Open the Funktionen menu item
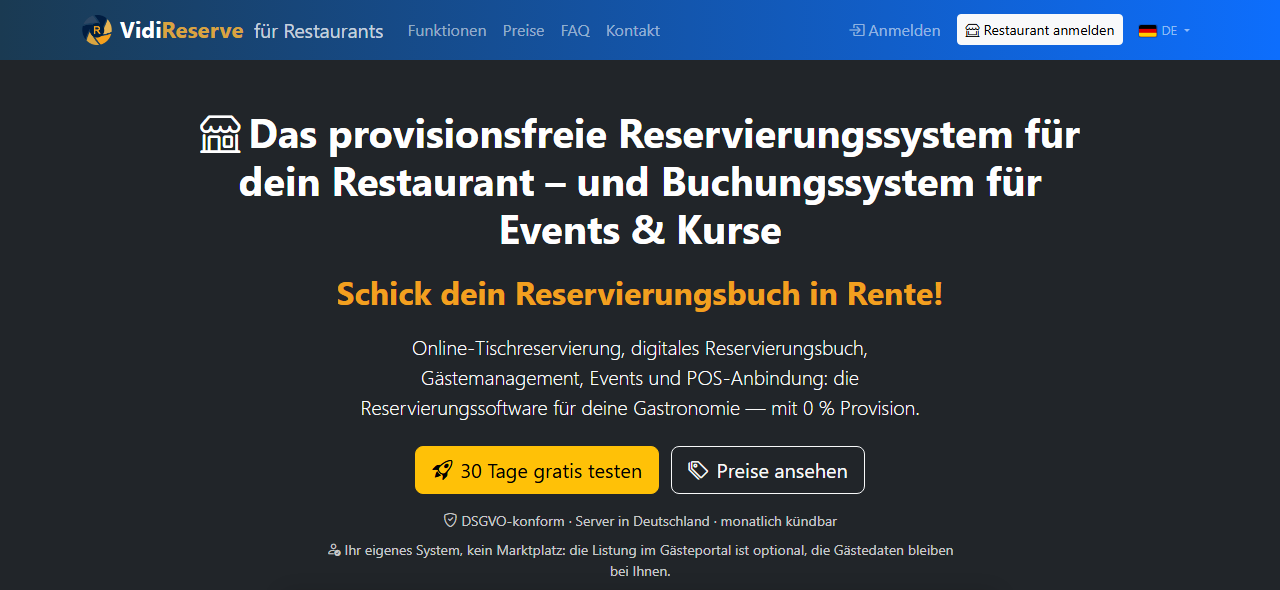 447,30
